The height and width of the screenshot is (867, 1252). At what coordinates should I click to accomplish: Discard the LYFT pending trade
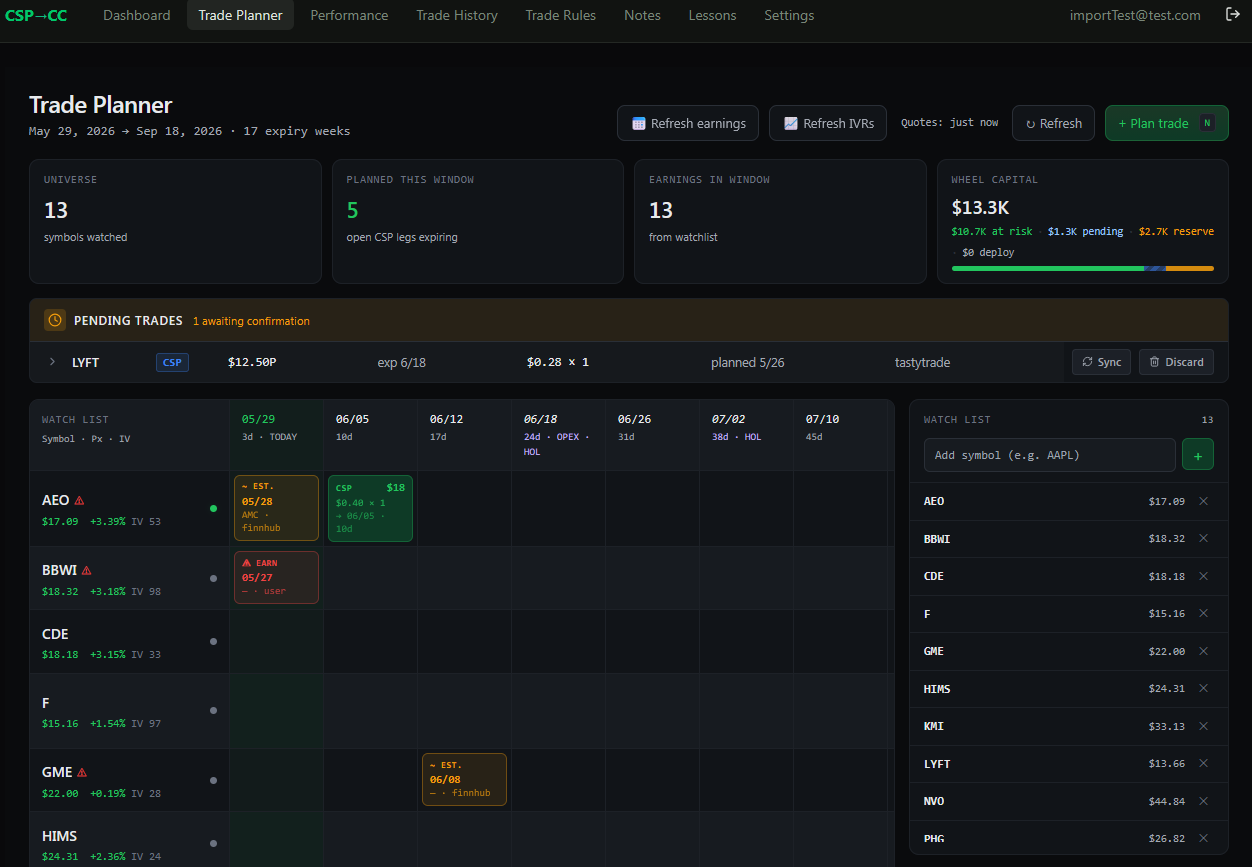pos(1176,362)
